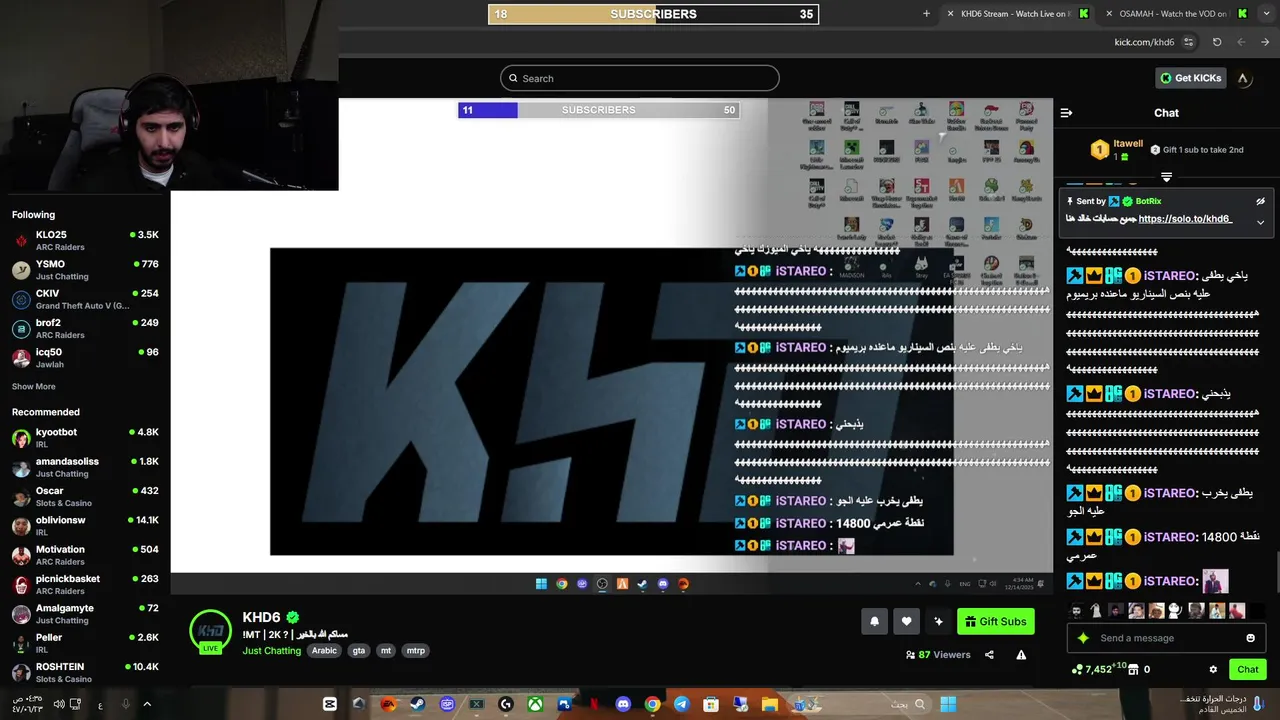
Task: Click Itawell top gifter entry
Action: click(x=1117, y=150)
